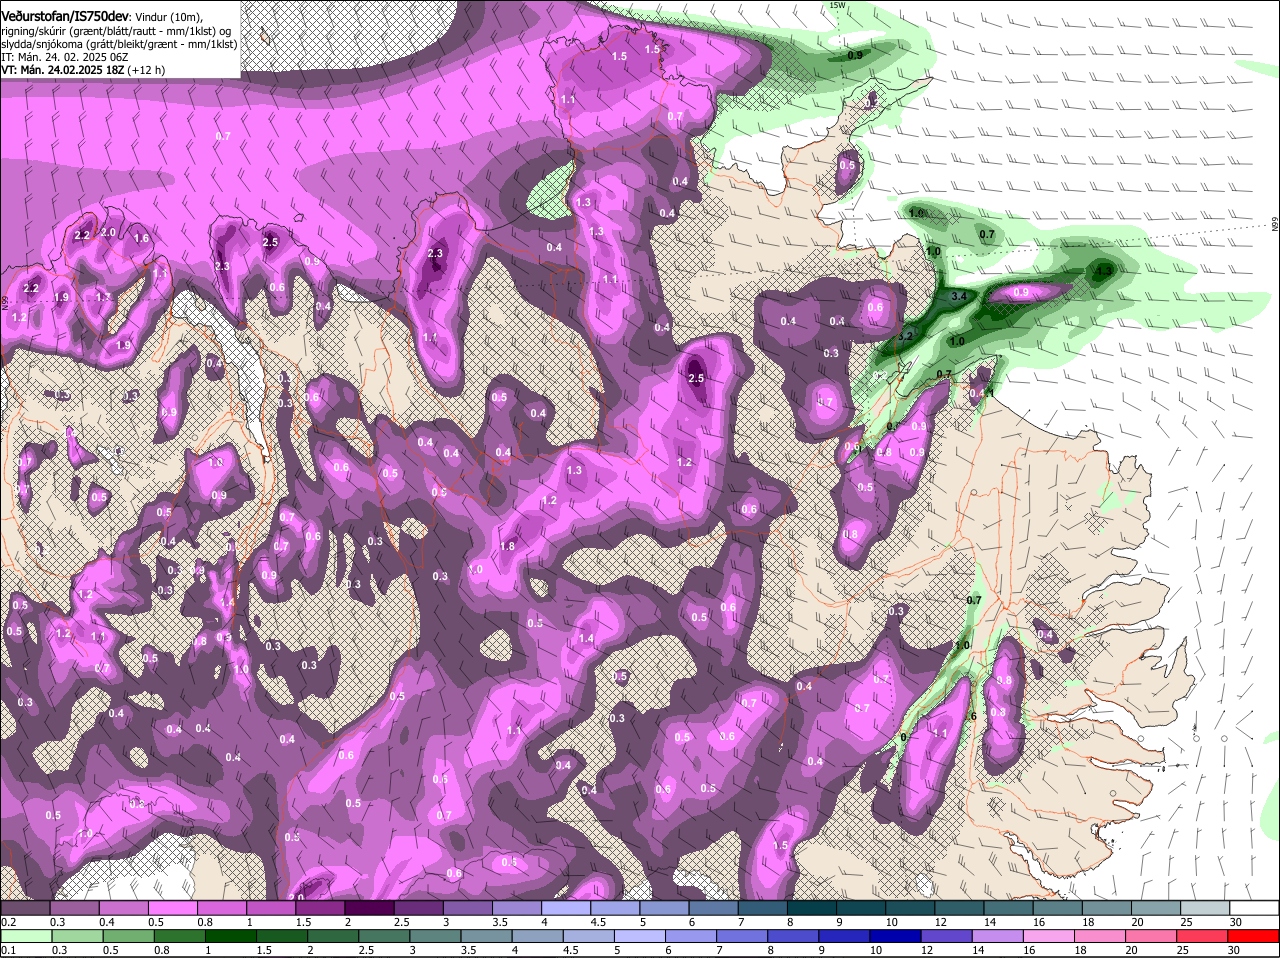The image size is (1280, 958).
Task: Click the top legend swatch between 3 and 3.5
Action: tap(467, 908)
